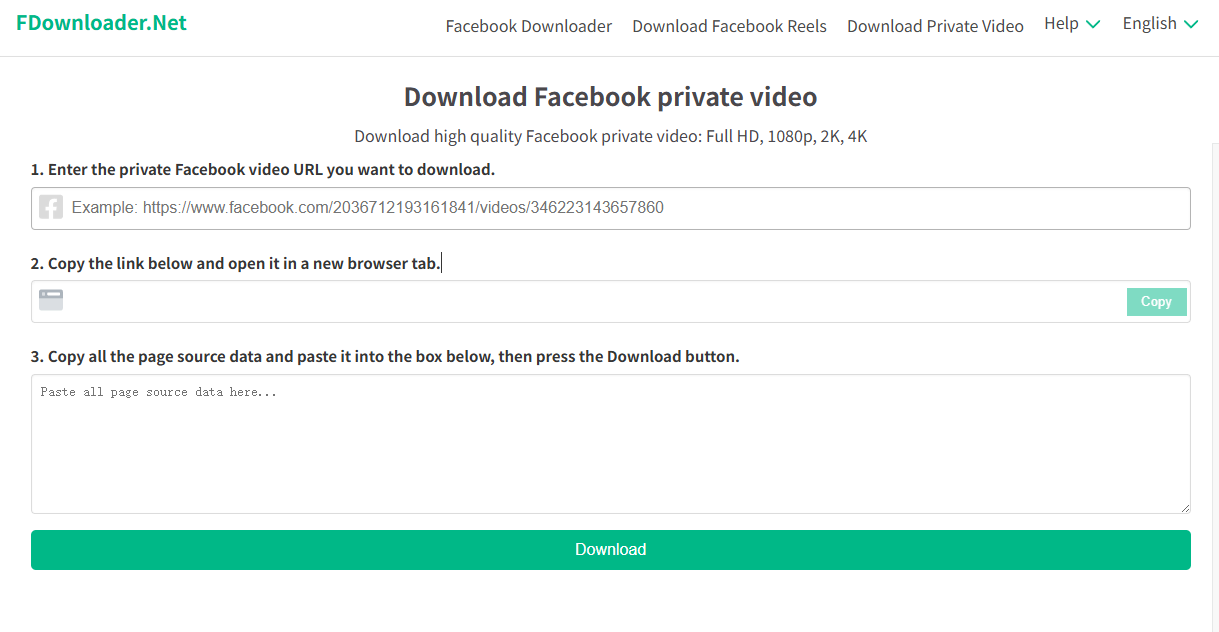Click the chevron arrow beside Help
This screenshot has width=1219, height=632.
[1093, 25]
